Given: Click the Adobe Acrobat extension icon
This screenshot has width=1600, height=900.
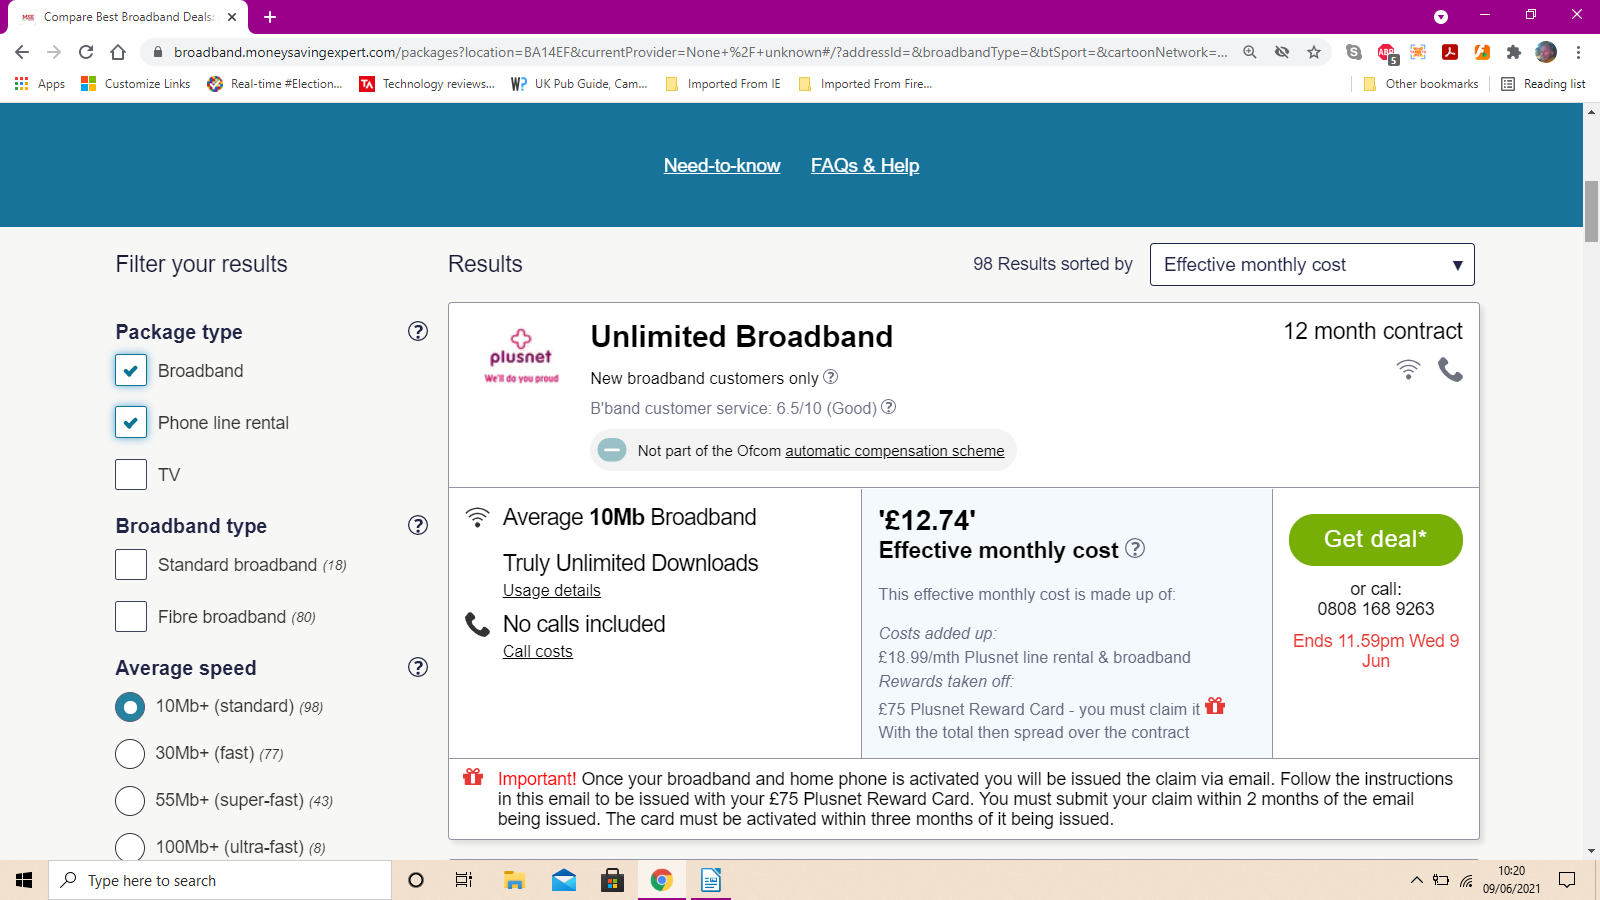Looking at the screenshot, I should [1450, 52].
